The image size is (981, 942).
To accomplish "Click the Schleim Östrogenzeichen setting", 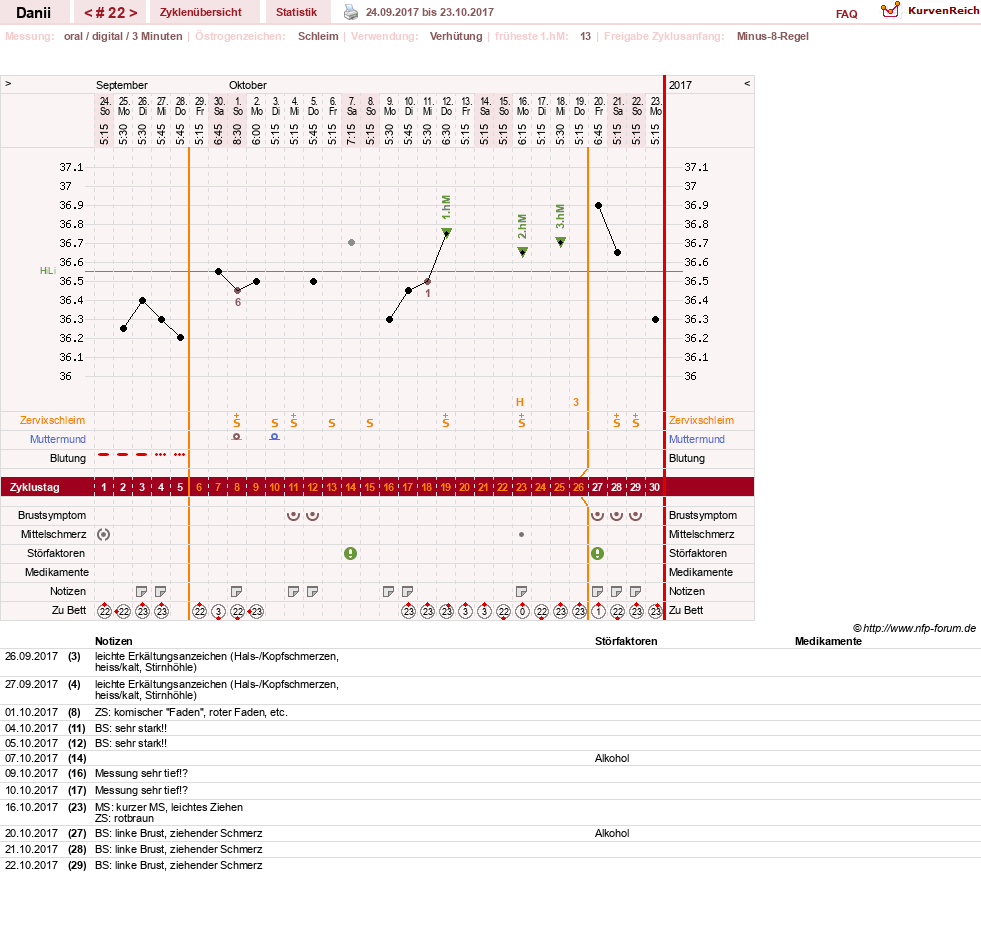I will tap(318, 36).
